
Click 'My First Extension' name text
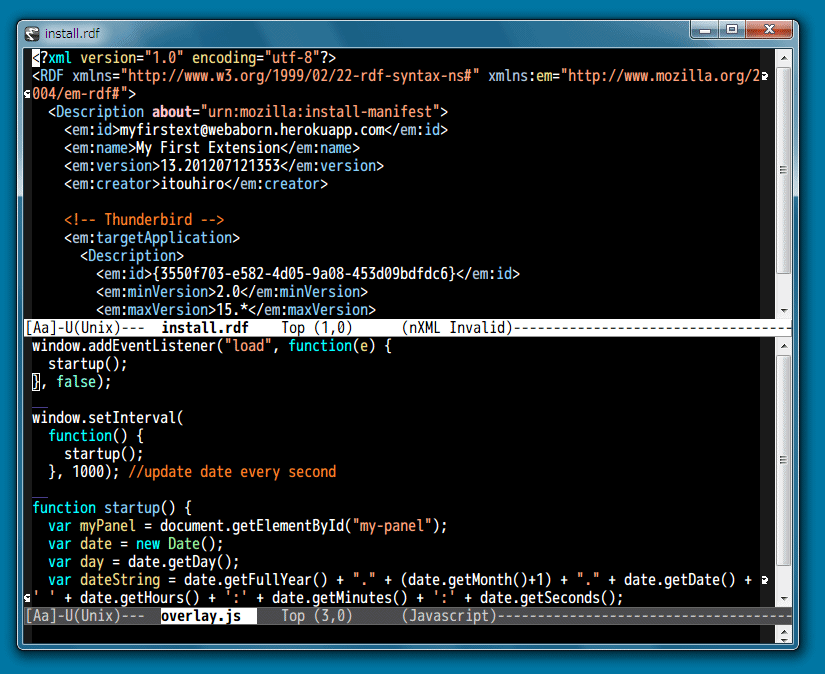208,148
